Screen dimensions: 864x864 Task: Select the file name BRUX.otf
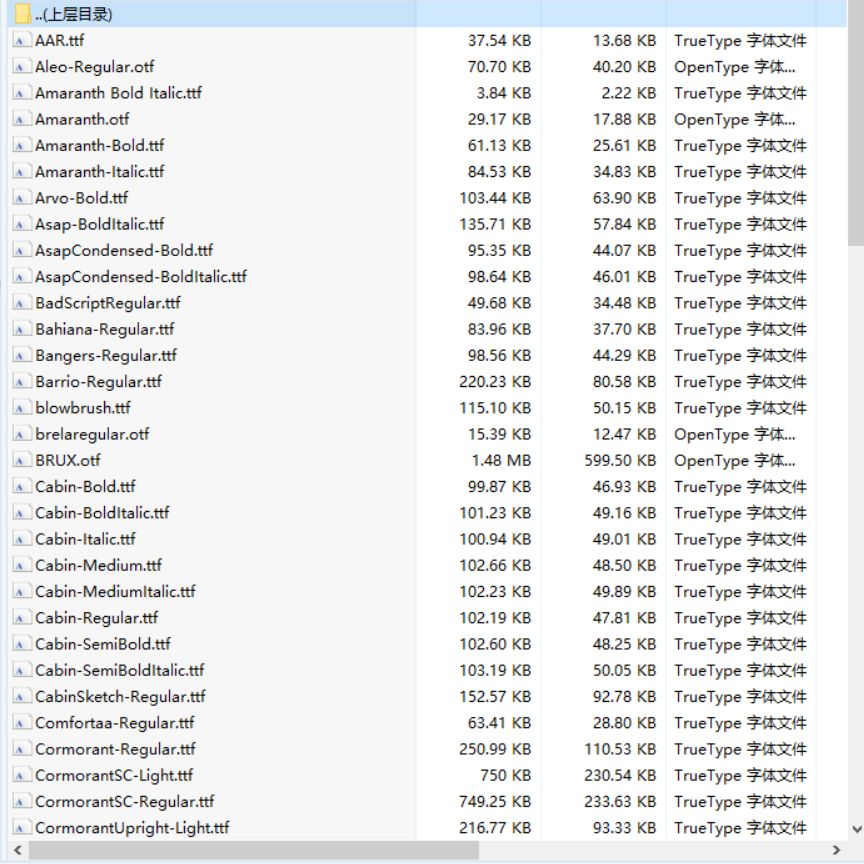pyautogui.click(x=68, y=460)
